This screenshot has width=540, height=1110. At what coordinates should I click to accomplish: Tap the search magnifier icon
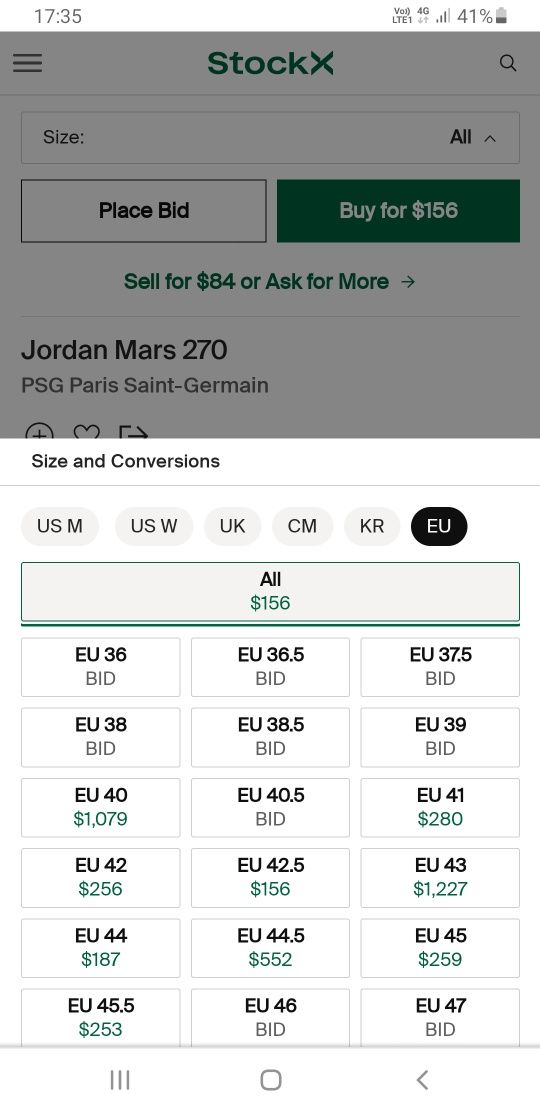(507, 63)
